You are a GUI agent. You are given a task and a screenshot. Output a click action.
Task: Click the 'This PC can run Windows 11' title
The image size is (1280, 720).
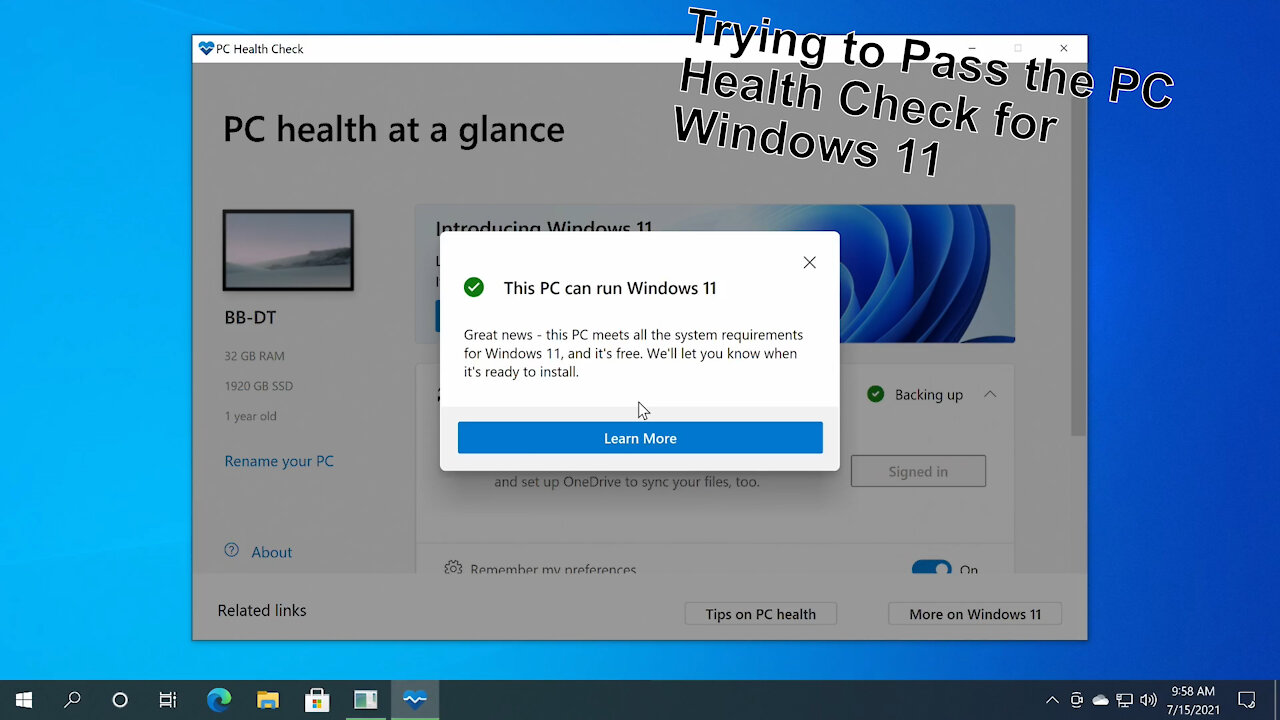[x=610, y=288]
